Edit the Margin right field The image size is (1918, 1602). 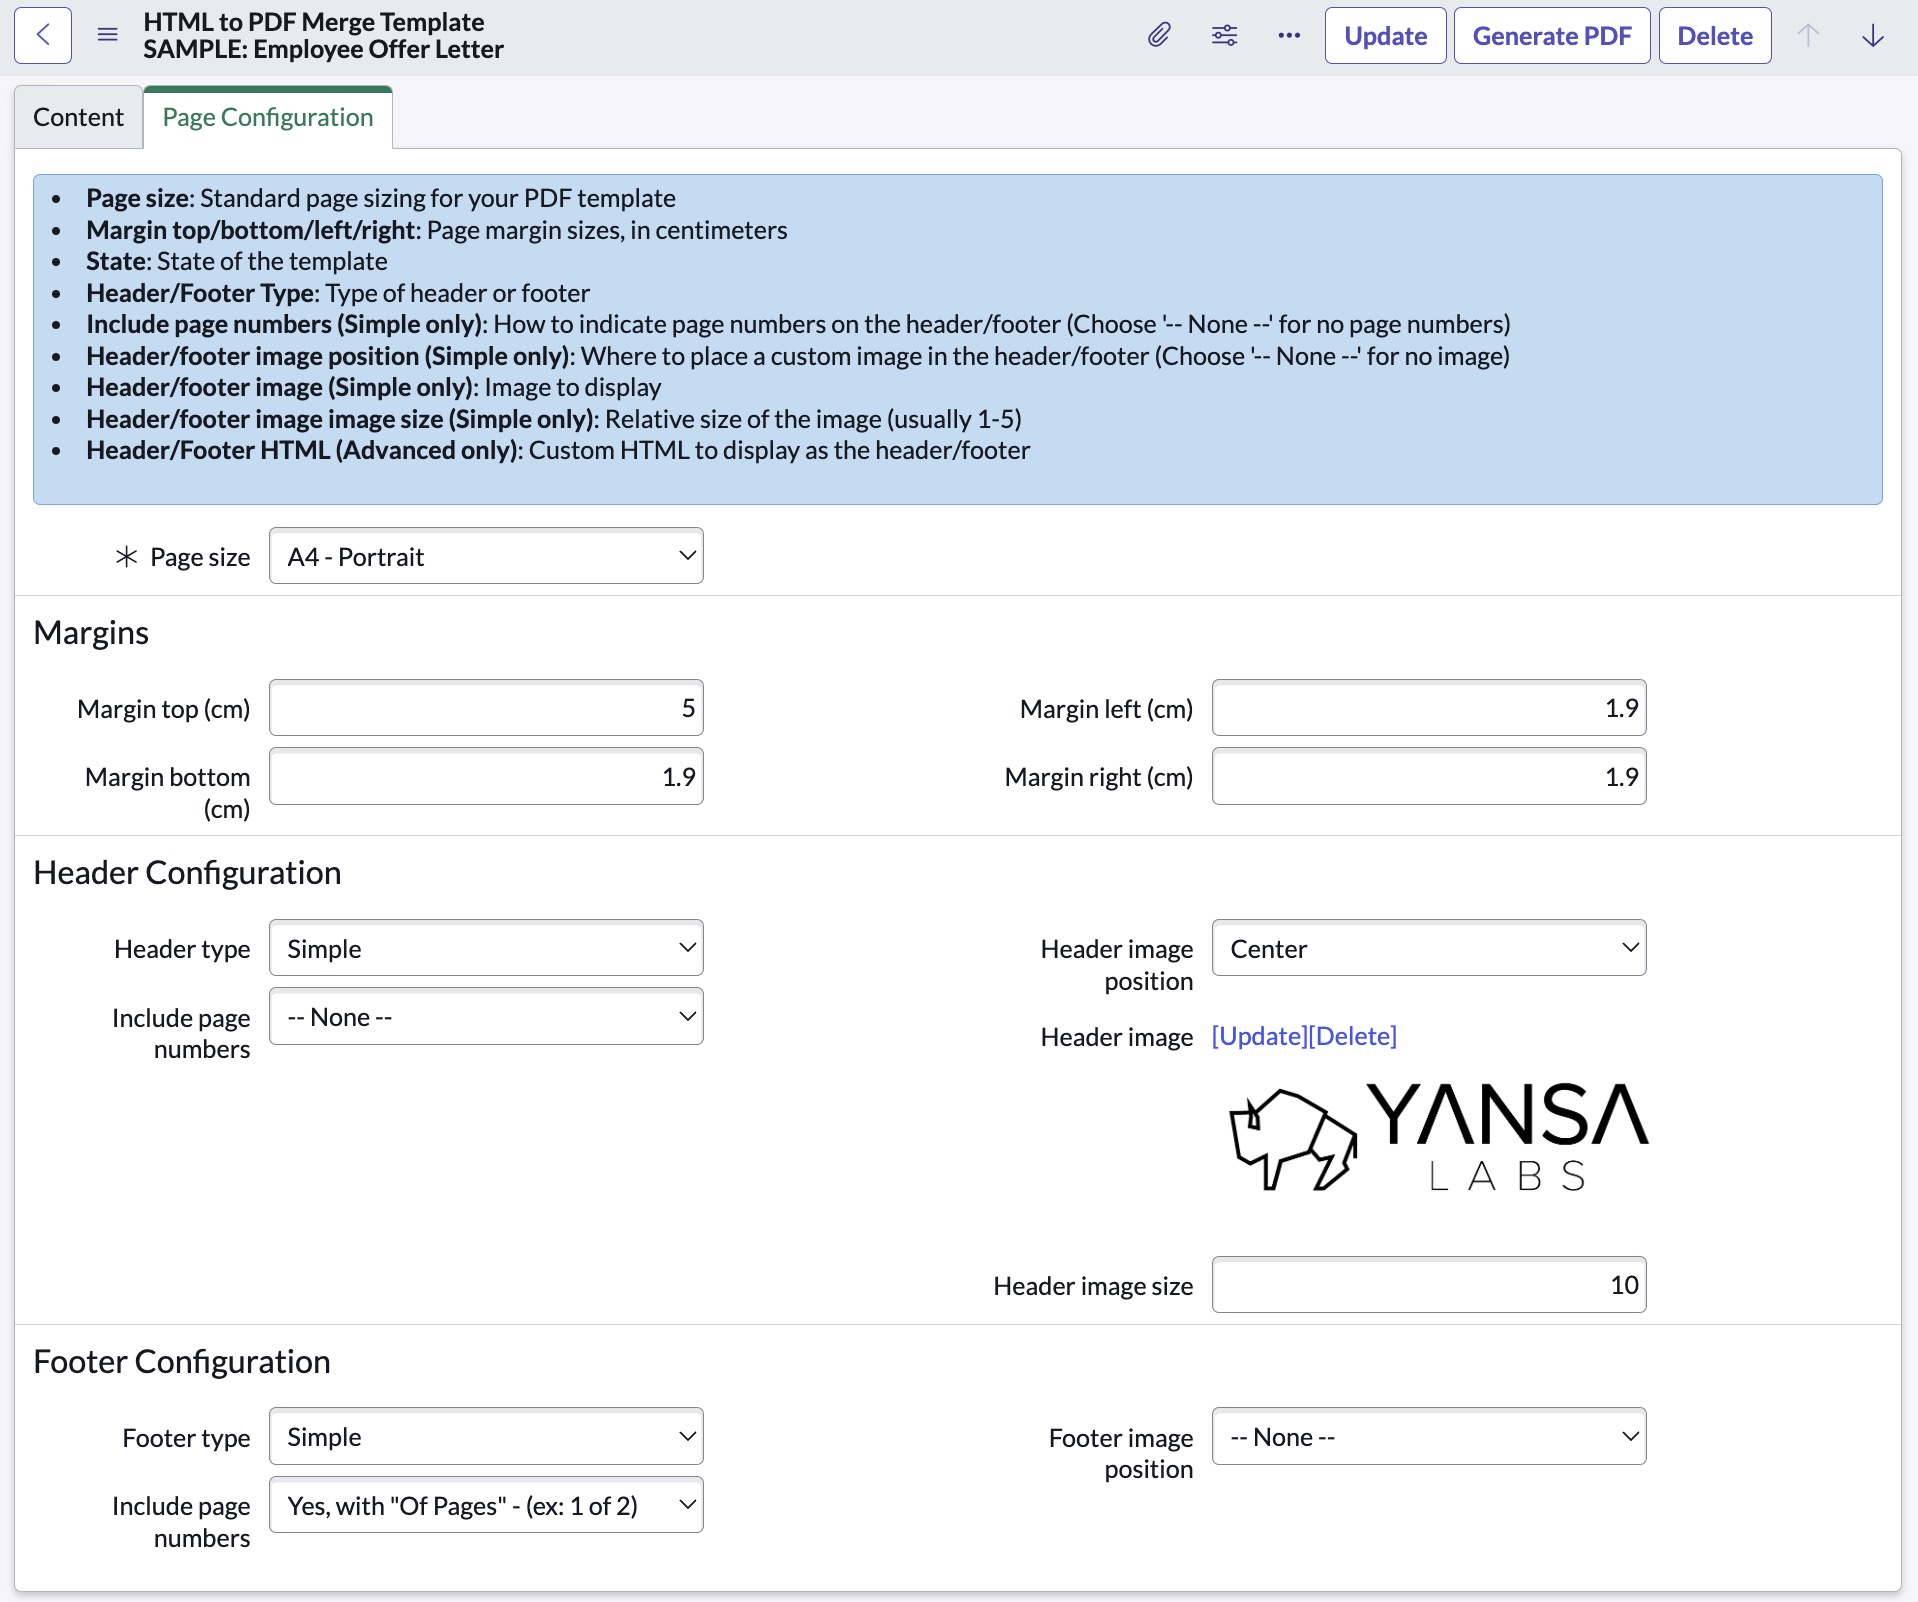pyautogui.click(x=1429, y=776)
